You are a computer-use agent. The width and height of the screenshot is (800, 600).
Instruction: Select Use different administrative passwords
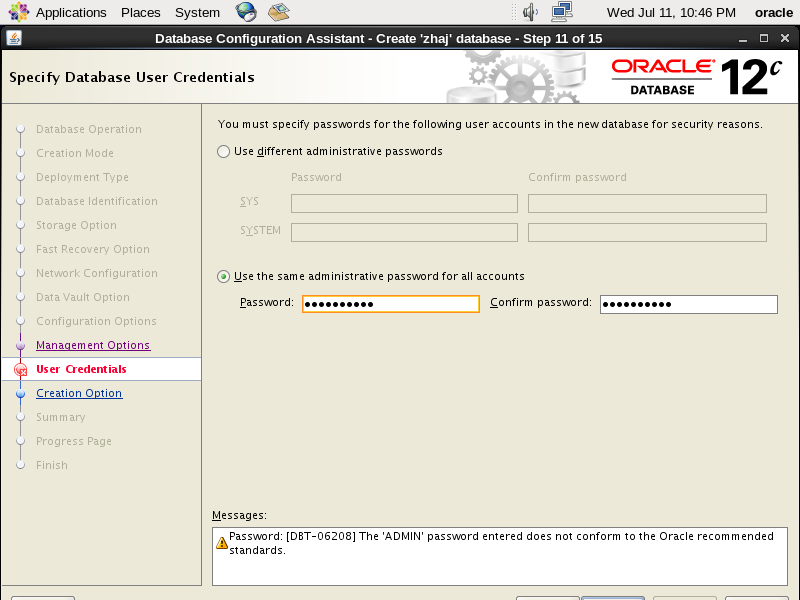tap(223, 152)
